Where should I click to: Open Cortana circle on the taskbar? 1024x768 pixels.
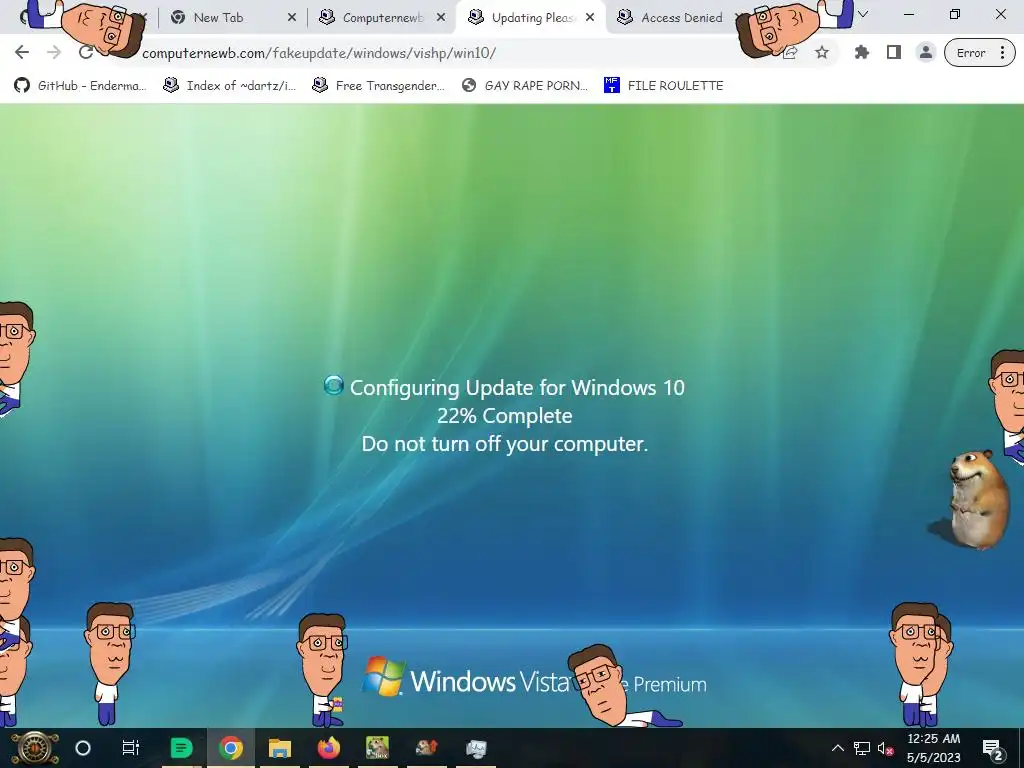tap(83, 748)
